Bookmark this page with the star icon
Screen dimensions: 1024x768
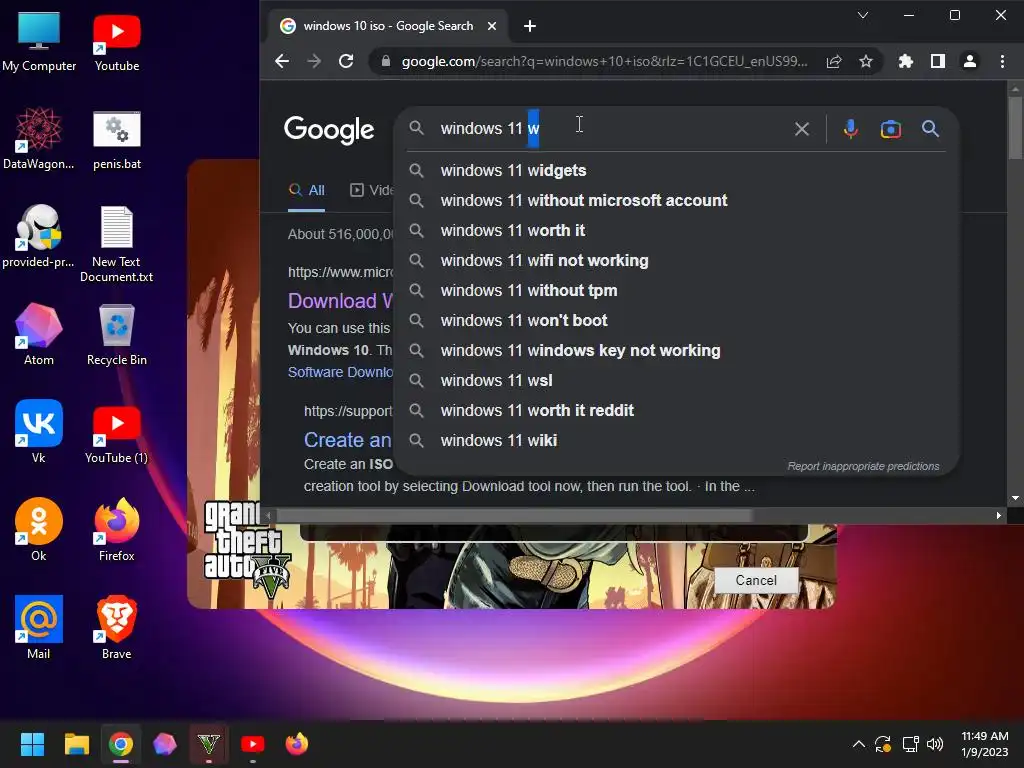coord(866,61)
